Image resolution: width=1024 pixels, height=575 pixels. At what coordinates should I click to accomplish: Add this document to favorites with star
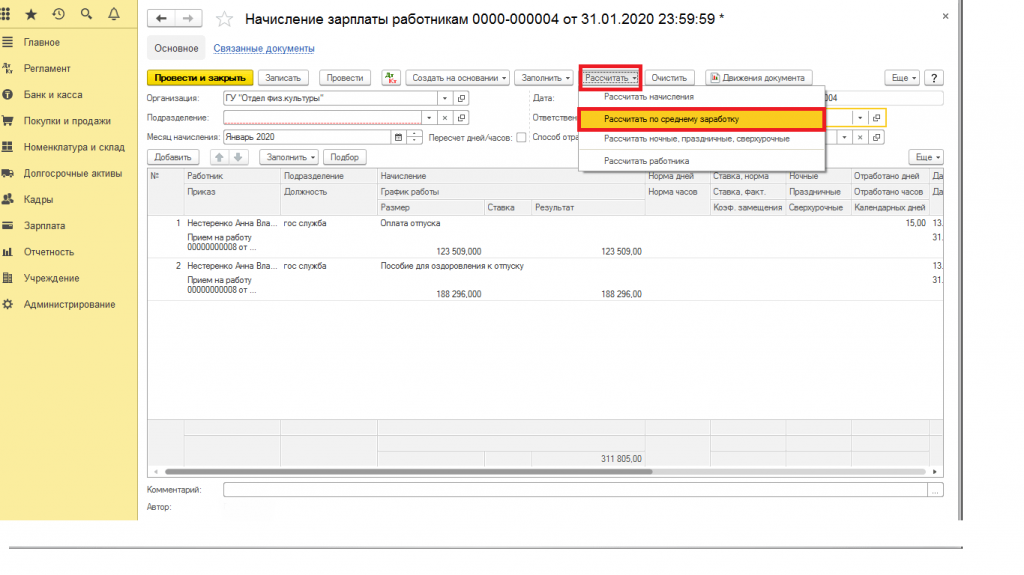224,19
